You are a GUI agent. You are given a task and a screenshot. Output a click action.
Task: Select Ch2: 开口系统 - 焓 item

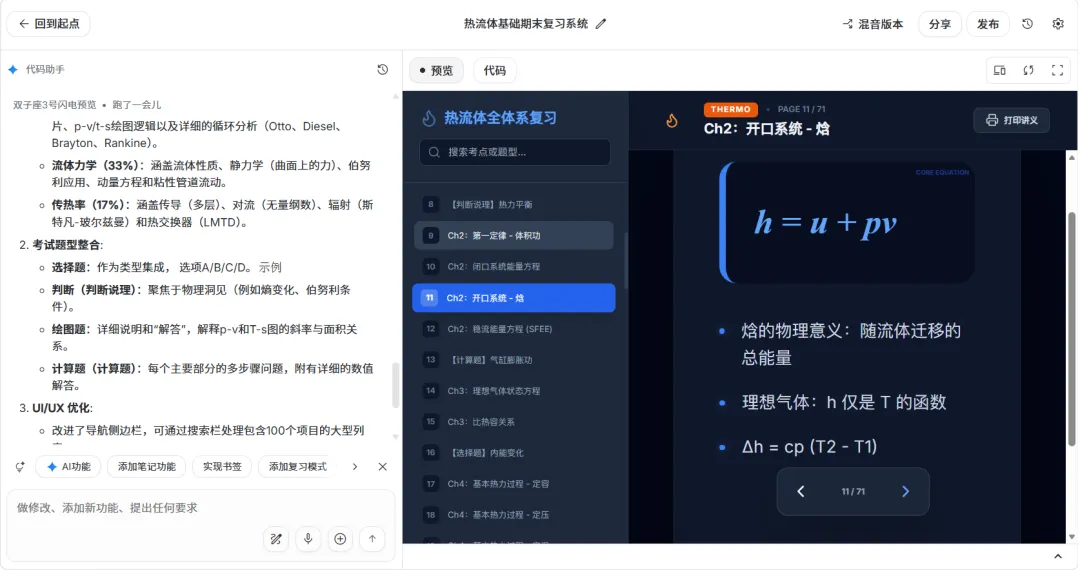click(x=513, y=298)
